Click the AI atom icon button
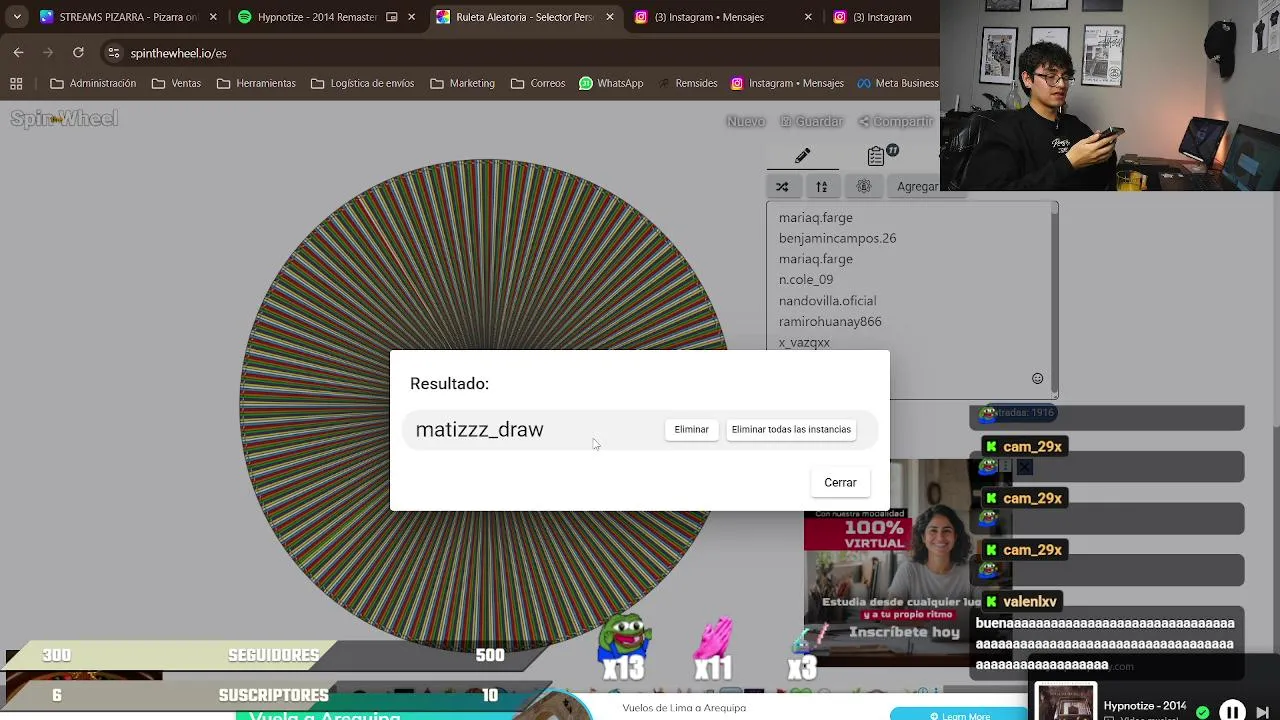The image size is (1280, 720). (x=864, y=186)
